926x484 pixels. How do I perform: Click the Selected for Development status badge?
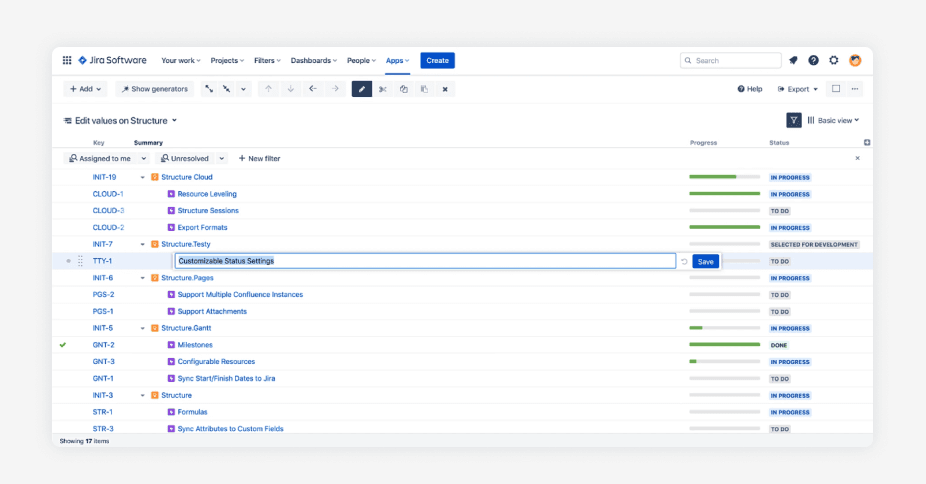tap(814, 244)
